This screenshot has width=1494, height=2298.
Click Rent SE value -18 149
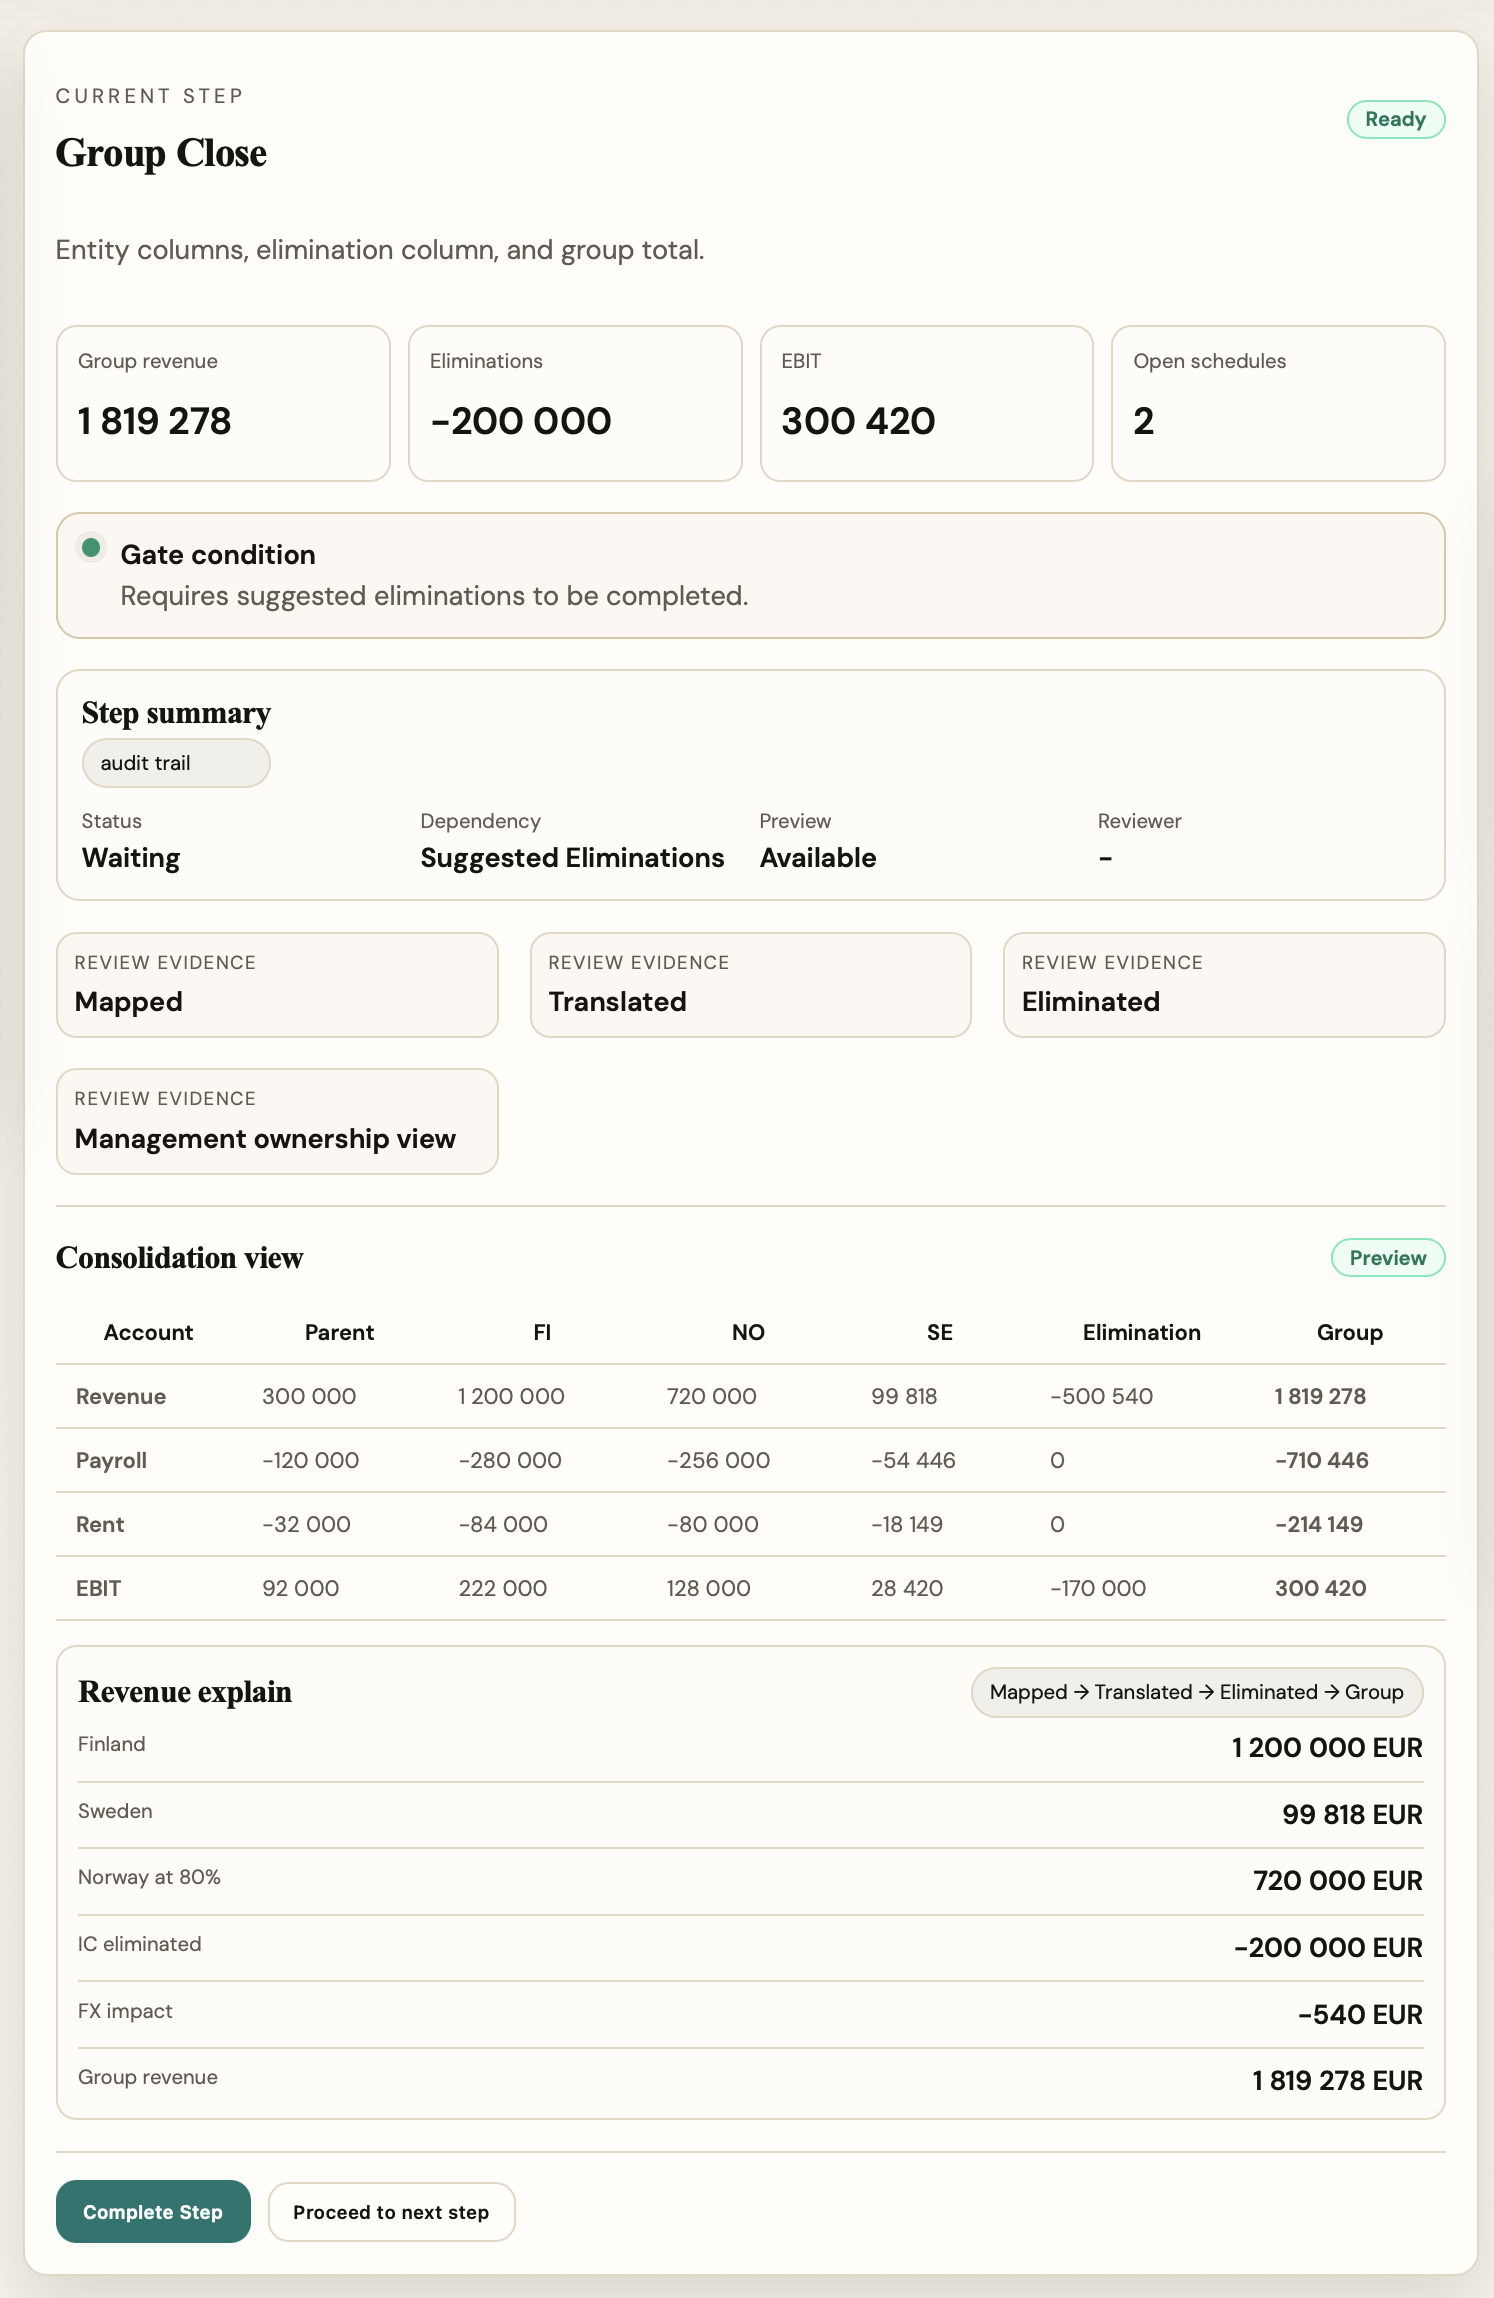(907, 1524)
